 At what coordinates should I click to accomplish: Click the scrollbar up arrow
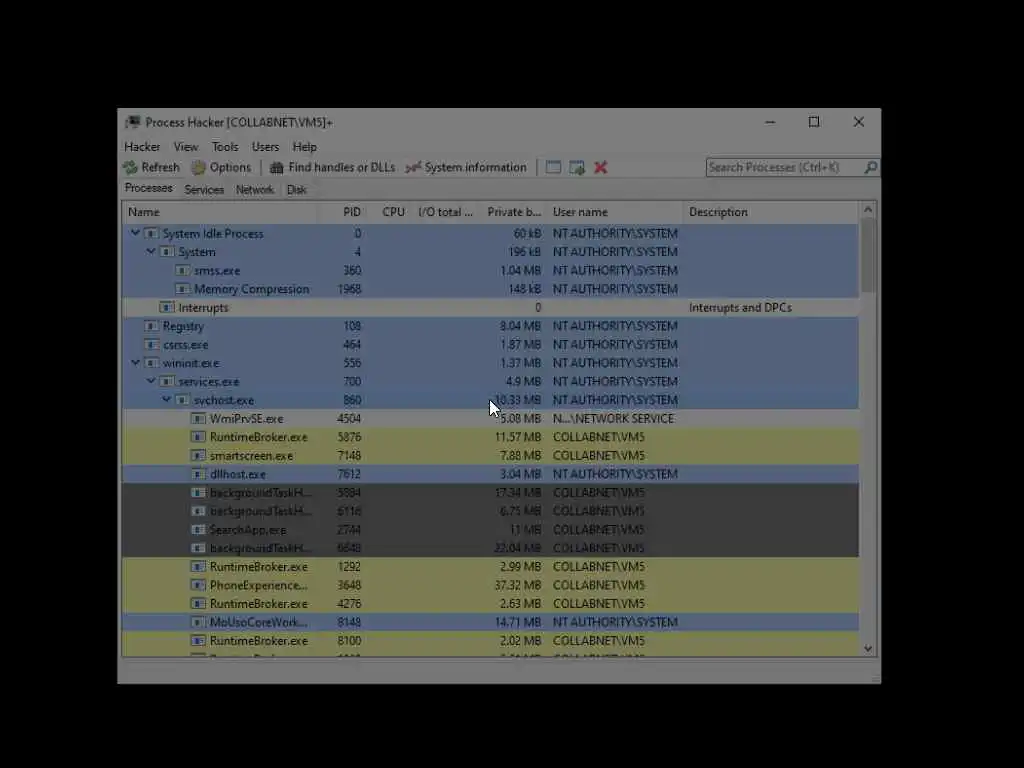coord(867,210)
